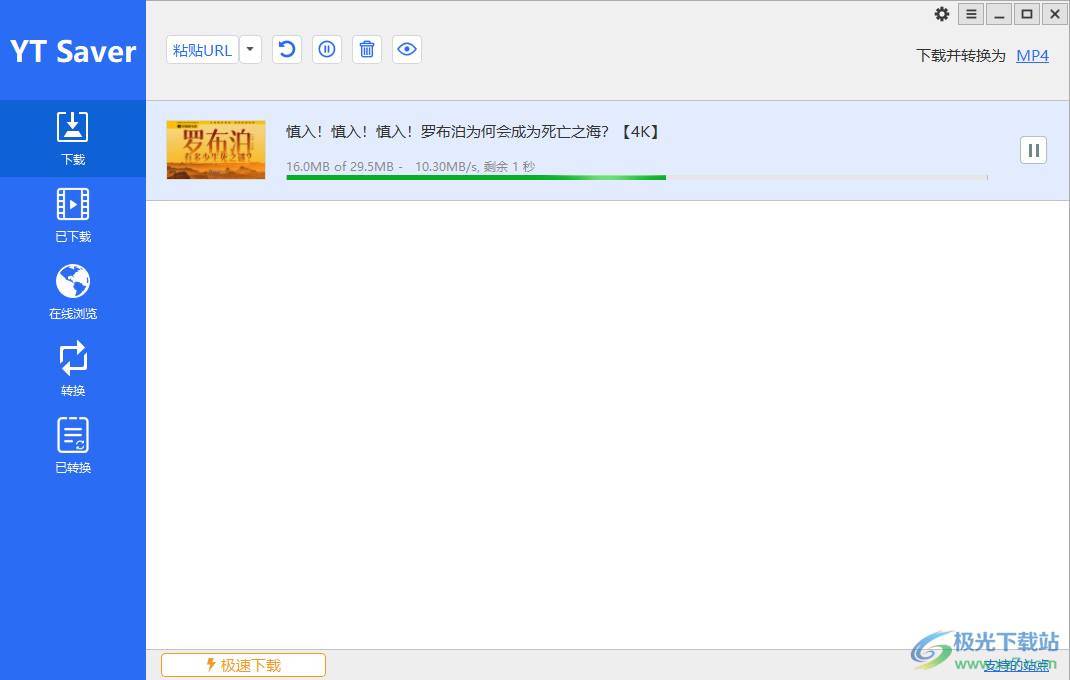Switch to 在线浏览 online browser tab

[x=73, y=292]
